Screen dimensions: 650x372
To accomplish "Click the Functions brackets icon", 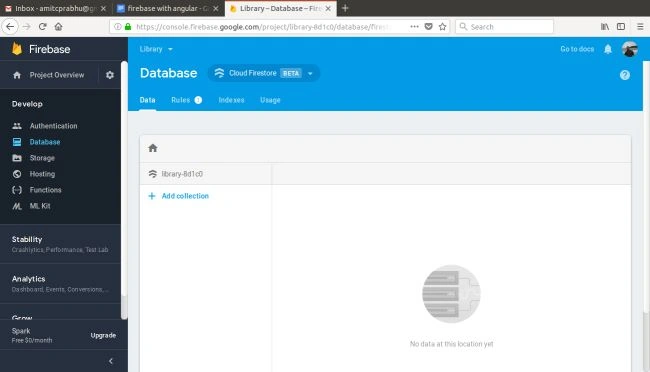I will [x=17, y=190].
